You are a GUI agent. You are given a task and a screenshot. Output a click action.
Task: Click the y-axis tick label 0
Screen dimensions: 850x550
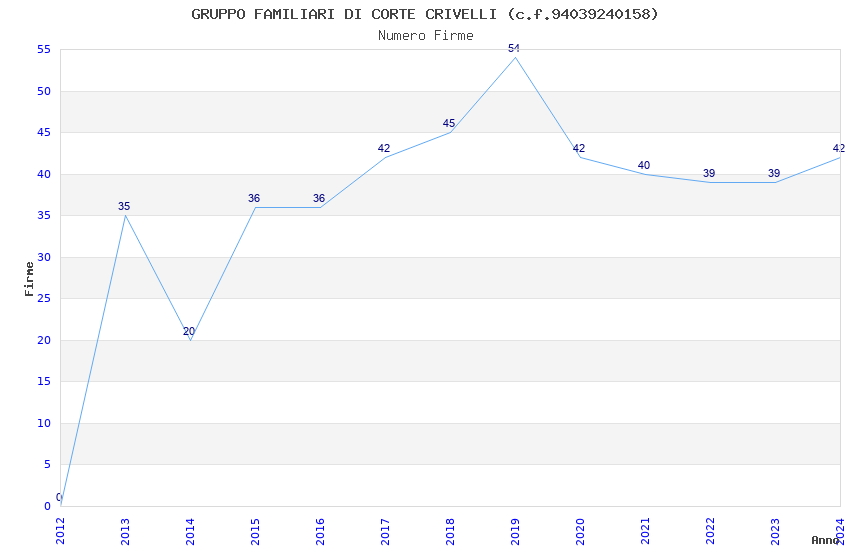tap(48, 506)
